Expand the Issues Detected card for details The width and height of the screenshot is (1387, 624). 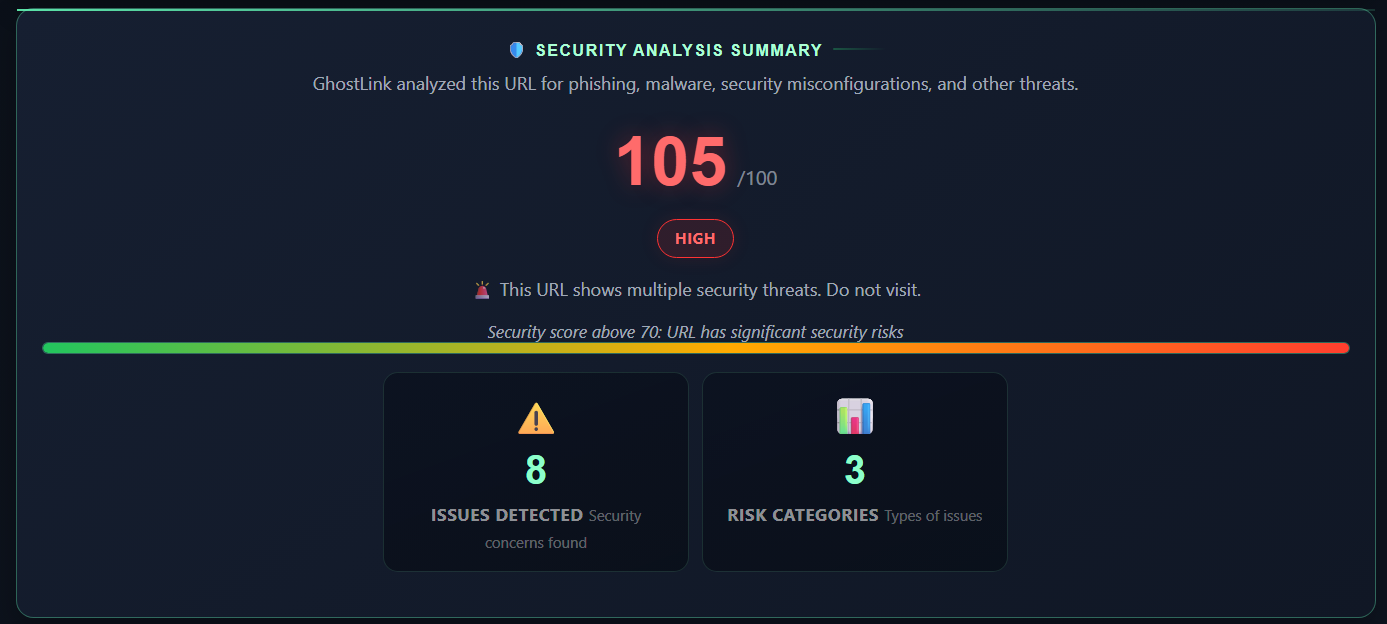click(x=535, y=471)
